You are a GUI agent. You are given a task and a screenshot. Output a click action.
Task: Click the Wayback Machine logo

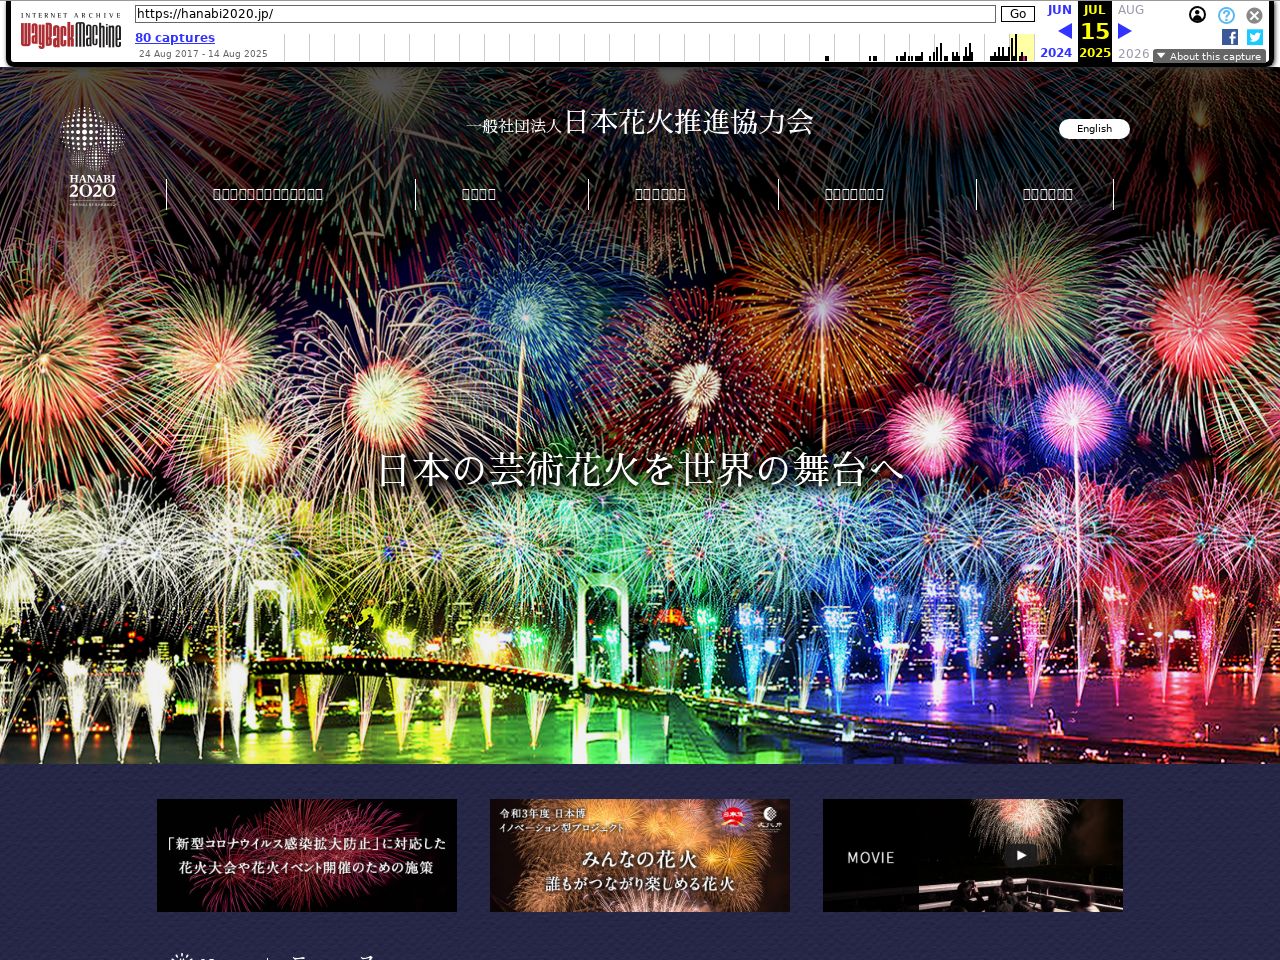71,34
